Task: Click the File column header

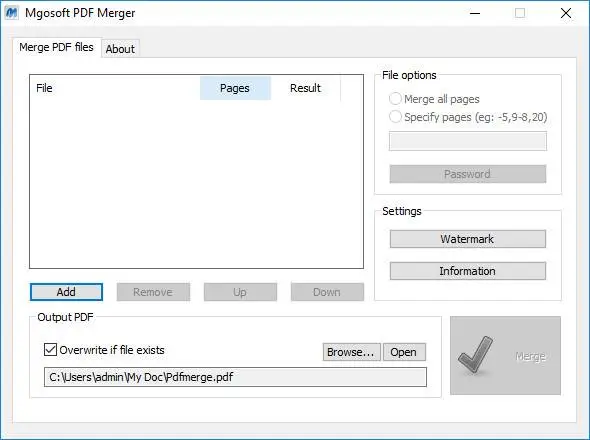Action: (x=115, y=88)
